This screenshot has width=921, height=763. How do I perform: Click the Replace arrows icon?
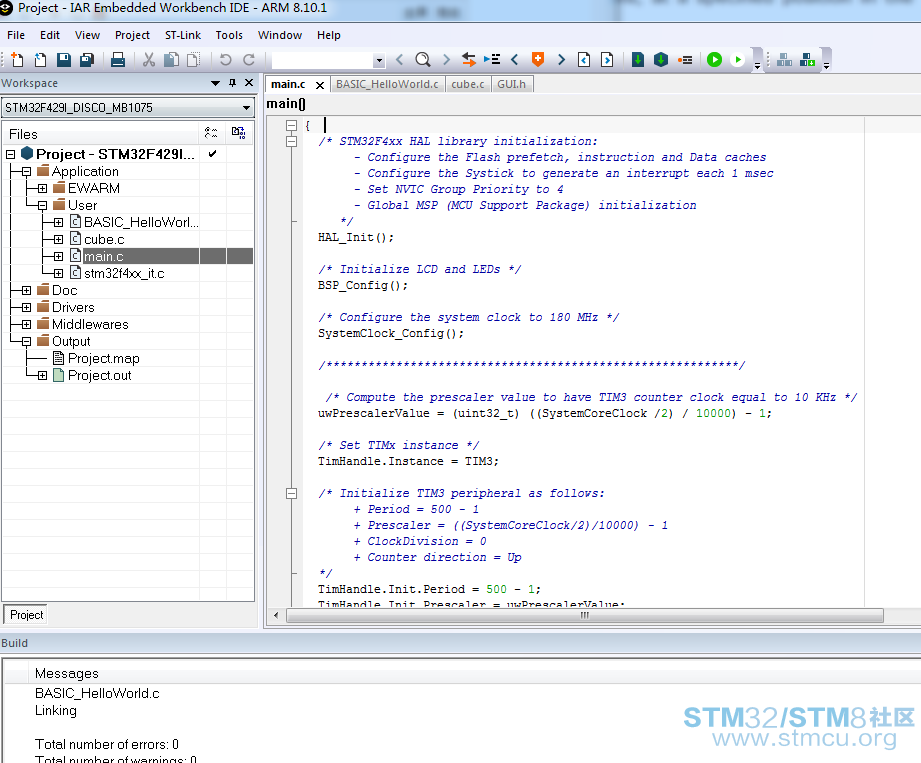(x=468, y=60)
